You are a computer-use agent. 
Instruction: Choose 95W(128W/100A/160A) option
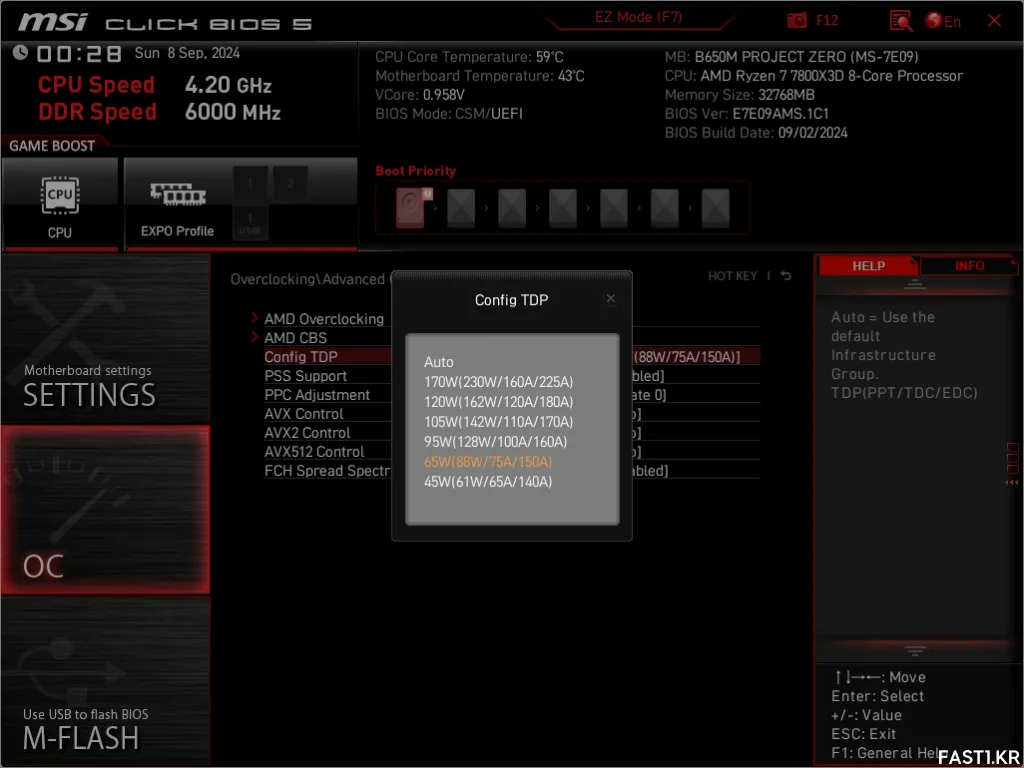pyautogui.click(x=496, y=441)
